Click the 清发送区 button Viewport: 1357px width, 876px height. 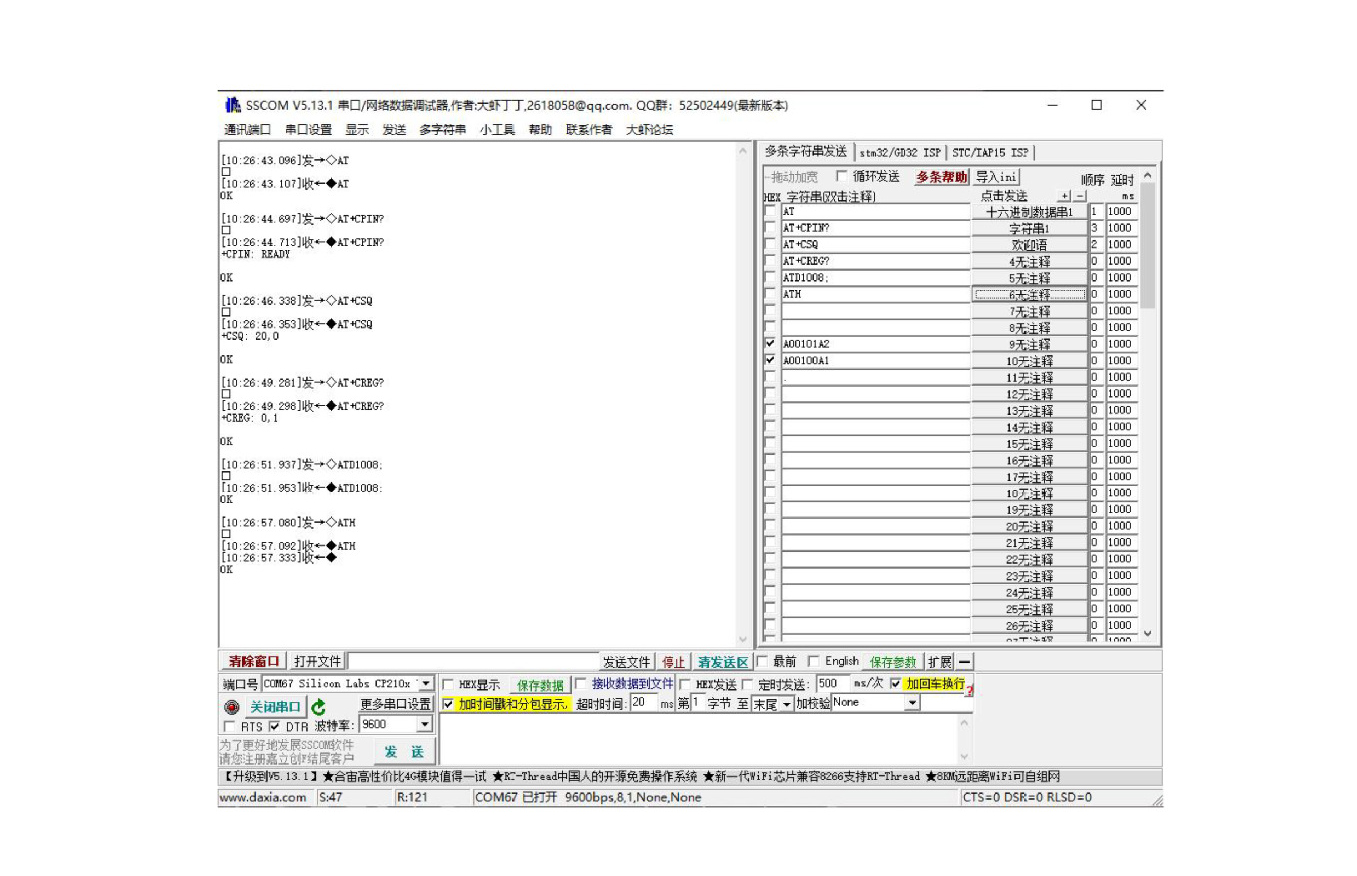[723, 662]
